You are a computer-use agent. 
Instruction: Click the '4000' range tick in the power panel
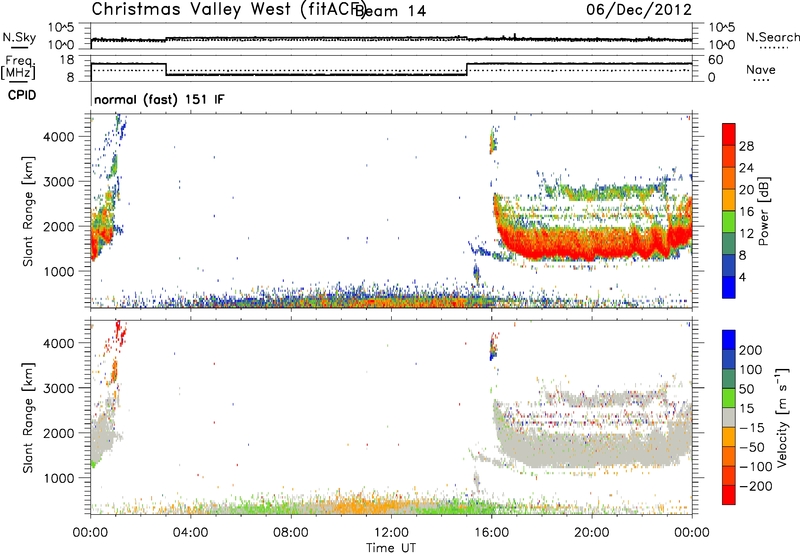click(58, 137)
